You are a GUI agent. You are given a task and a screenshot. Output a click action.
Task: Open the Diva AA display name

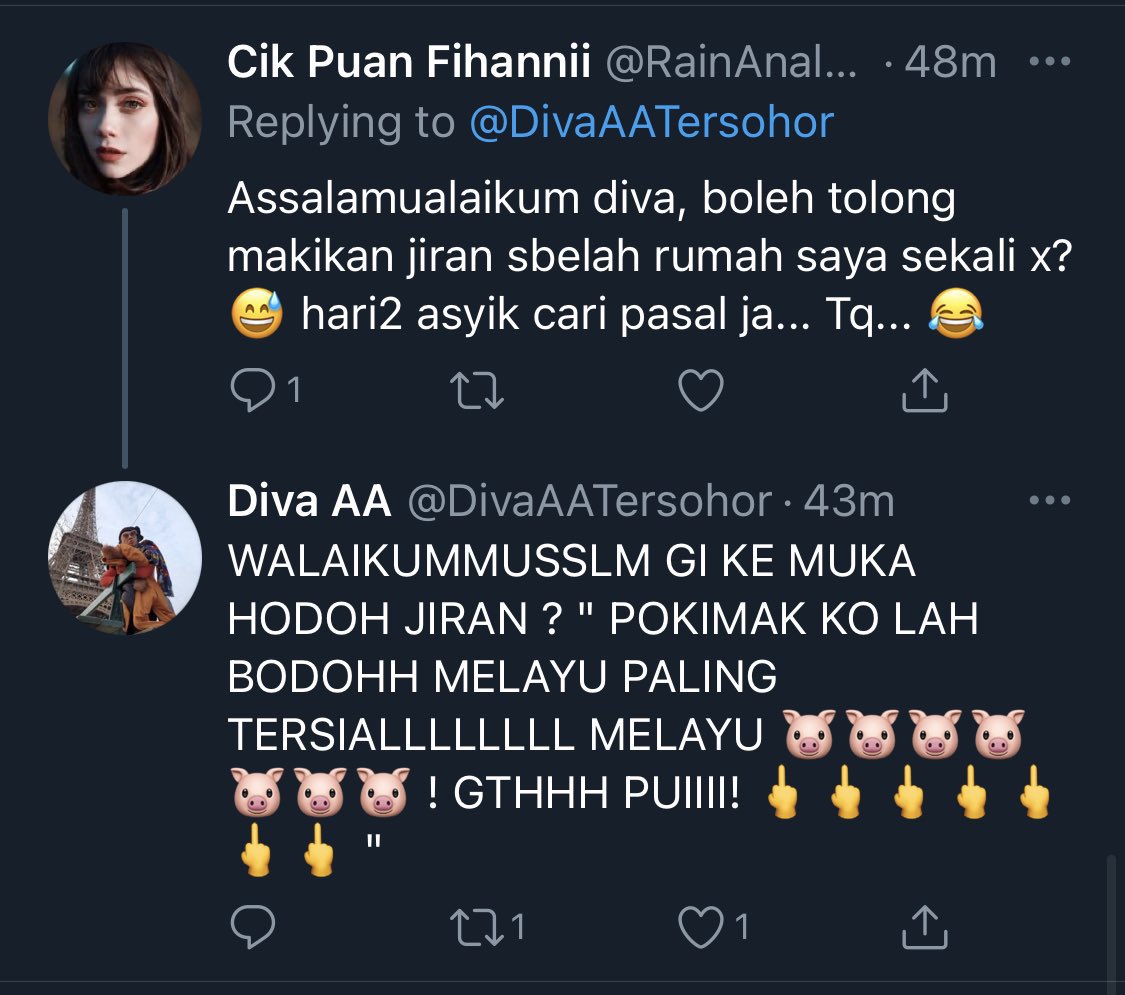point(309,500)
